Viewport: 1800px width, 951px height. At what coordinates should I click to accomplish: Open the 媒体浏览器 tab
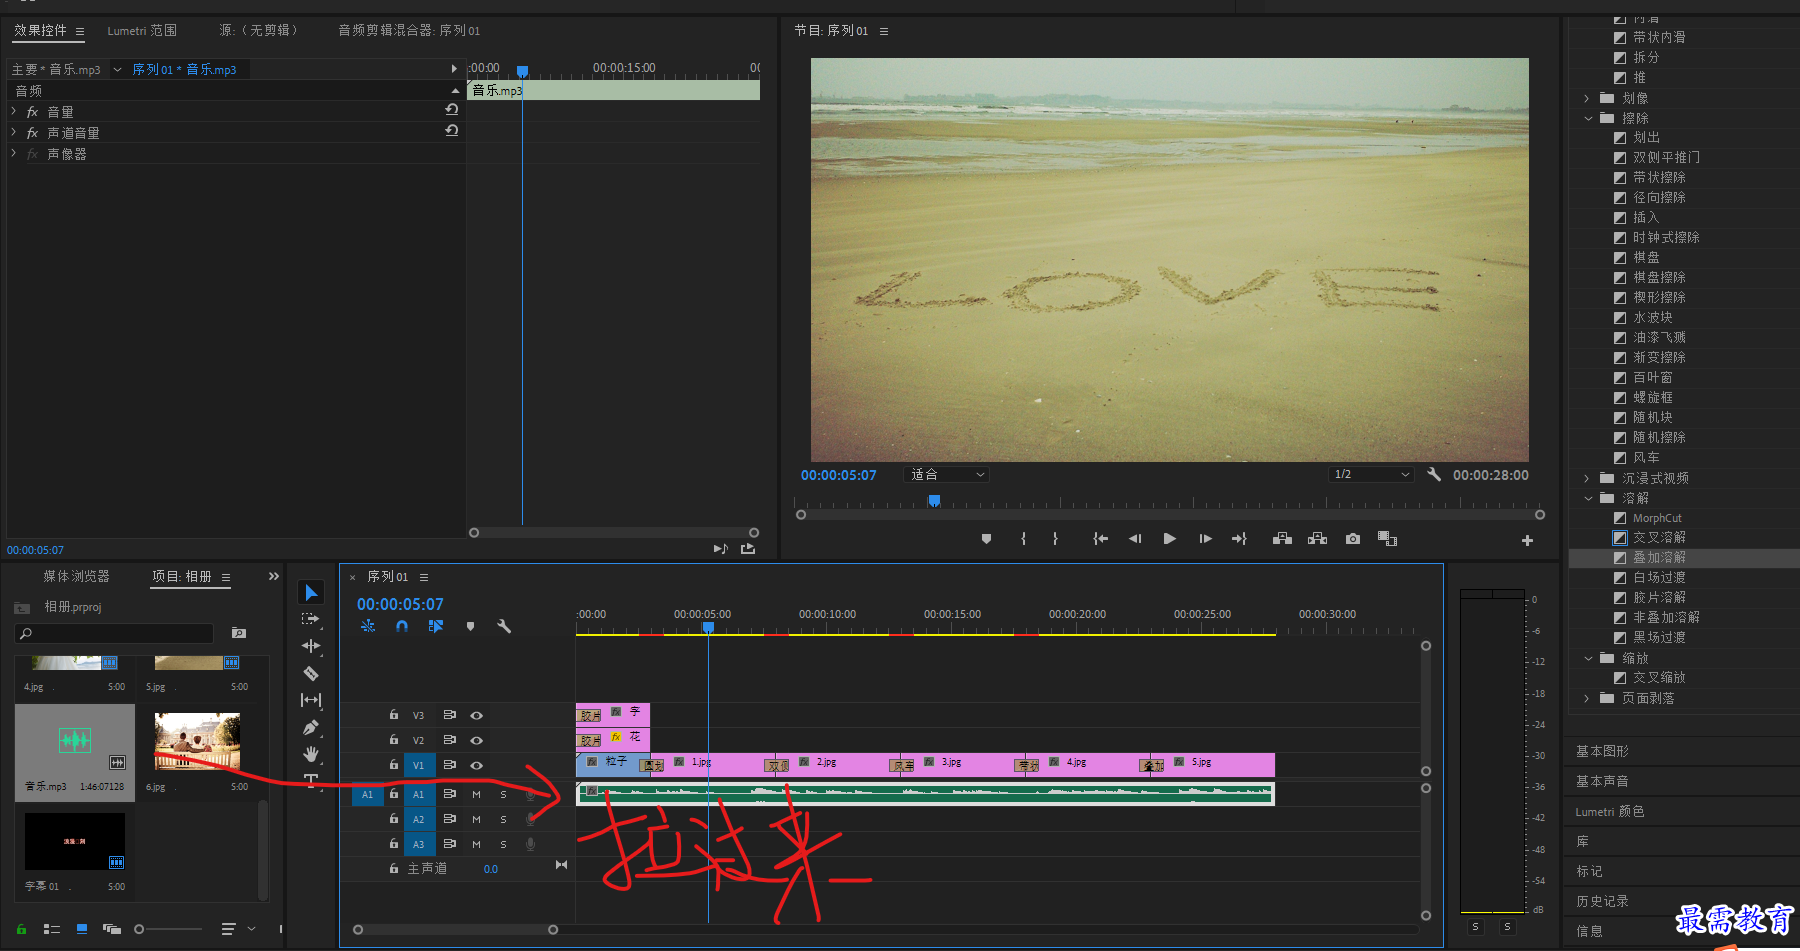tap(76, 576)
